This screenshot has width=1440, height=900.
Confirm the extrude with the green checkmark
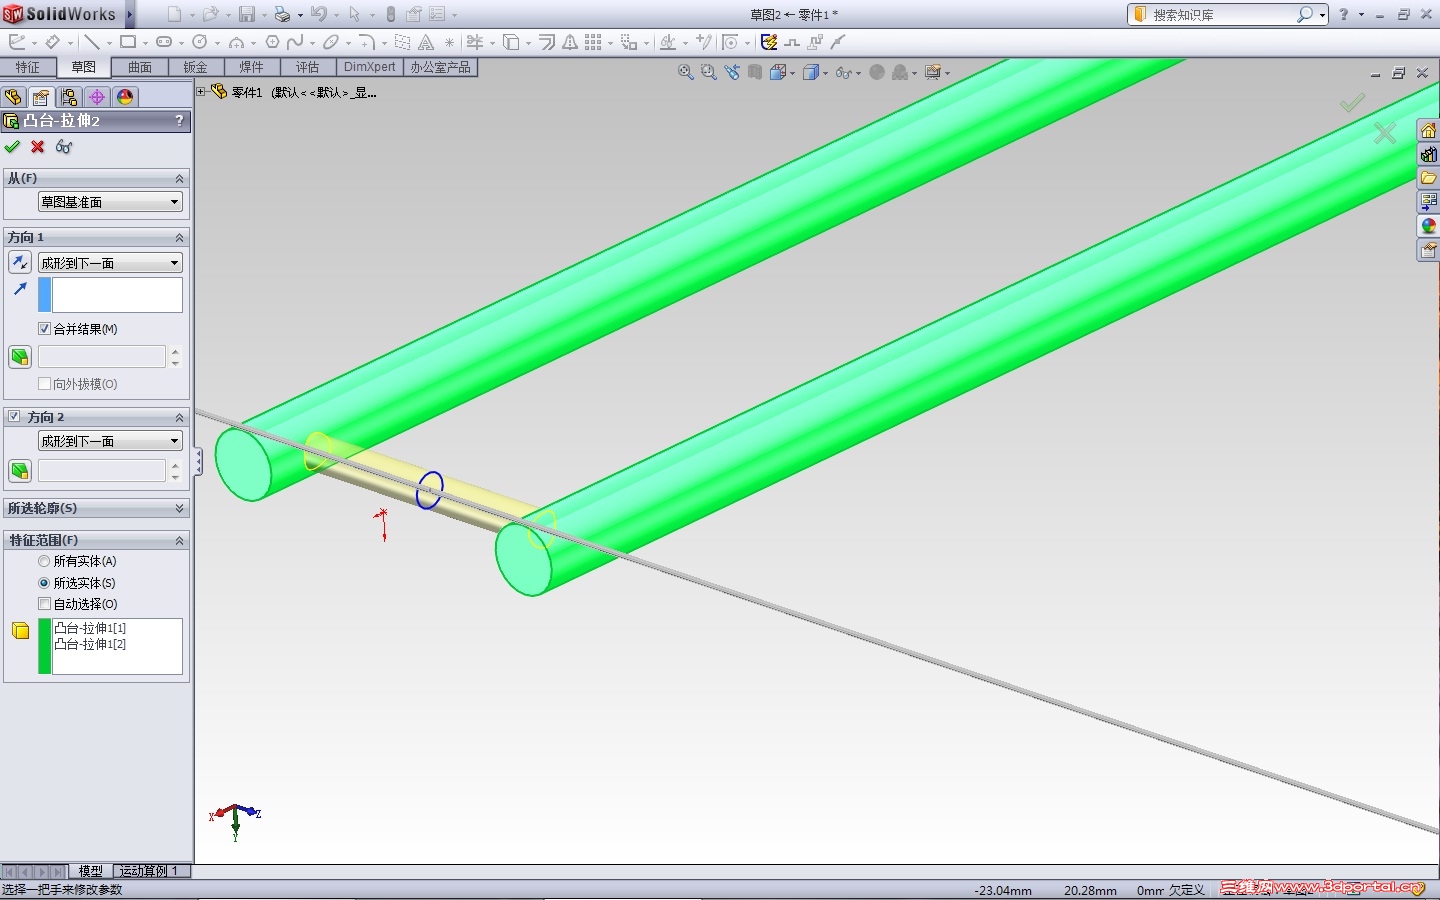tap(12, 147)
